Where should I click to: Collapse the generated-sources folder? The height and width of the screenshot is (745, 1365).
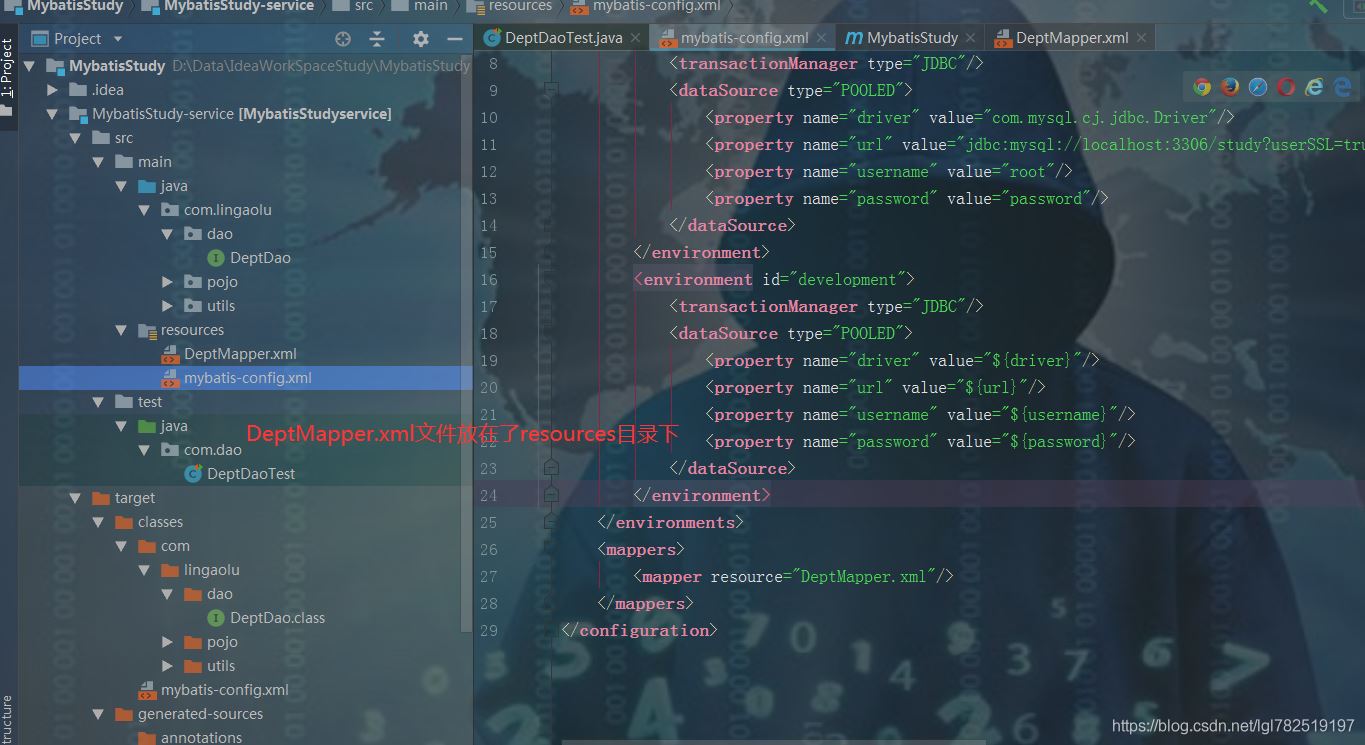[98, 714]
